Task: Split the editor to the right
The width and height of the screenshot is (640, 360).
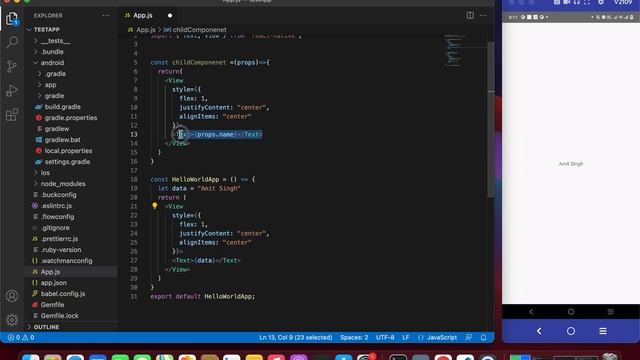Action: point(470,16)
